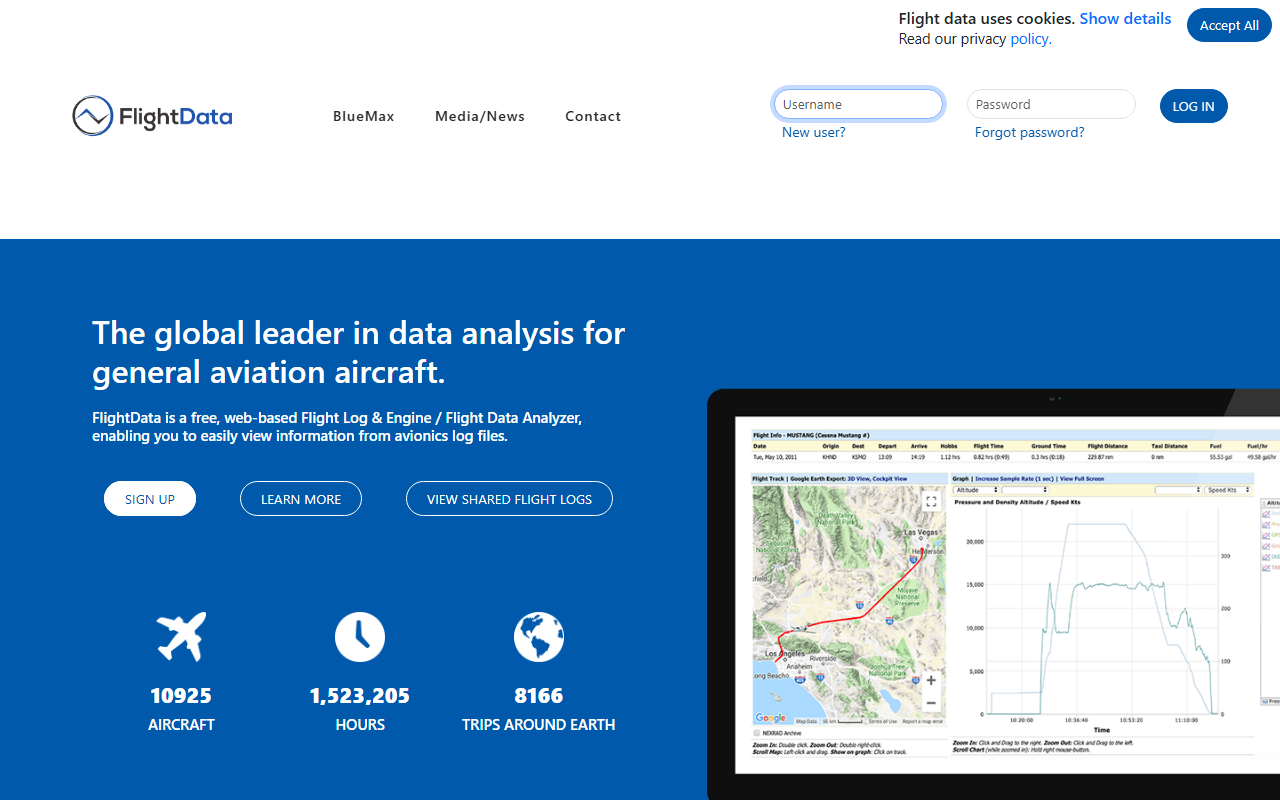Click the TRIPS AROUND EARTH label
The width and height of the screenshot is (1280, 800).
(x=539, y=725)
